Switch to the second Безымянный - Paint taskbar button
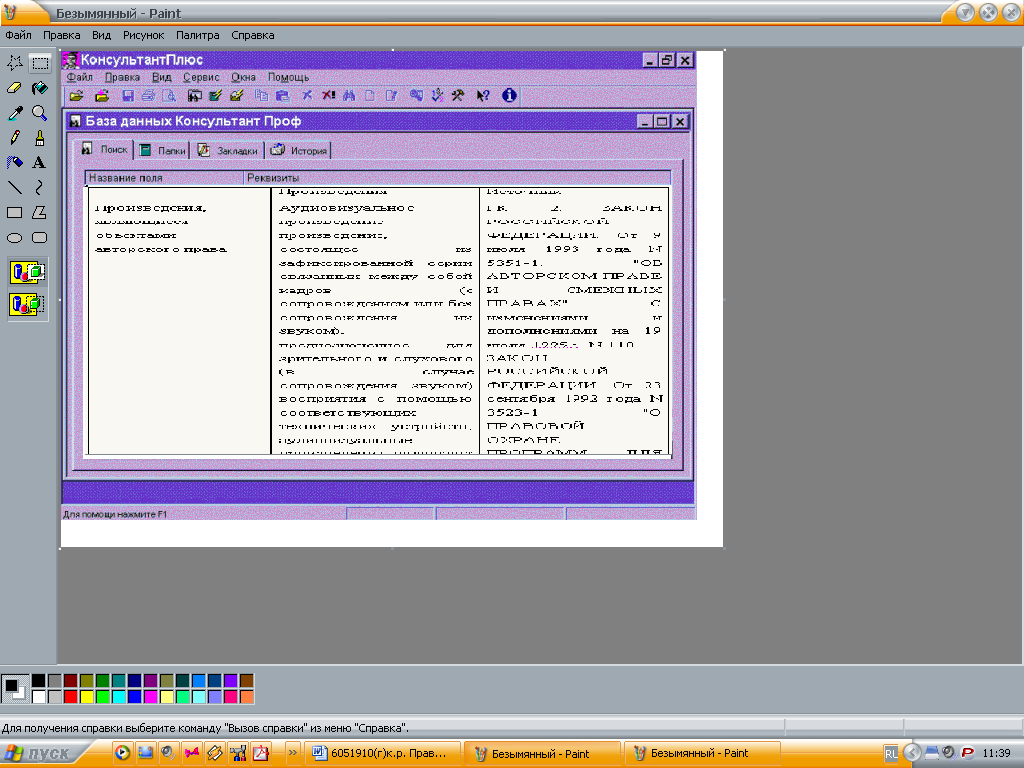 [x=702, y=754]
